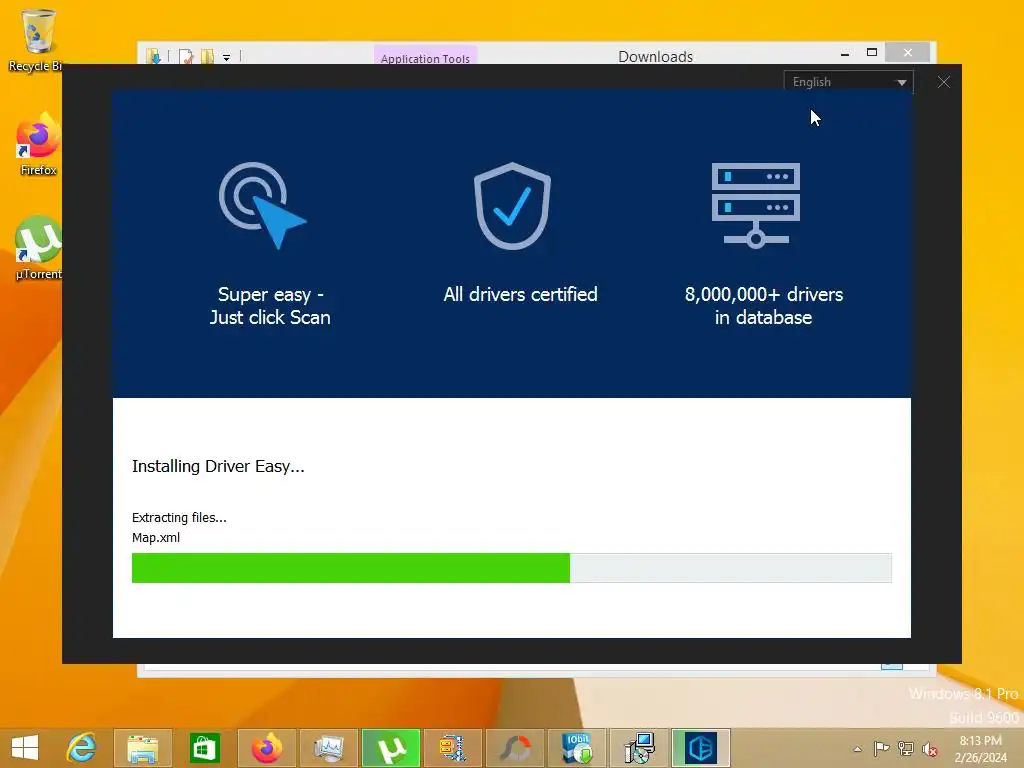1024x768 pixels.
Task: Open the gray-red circular app taskbar icon
Action: click(x=515, y=748)
